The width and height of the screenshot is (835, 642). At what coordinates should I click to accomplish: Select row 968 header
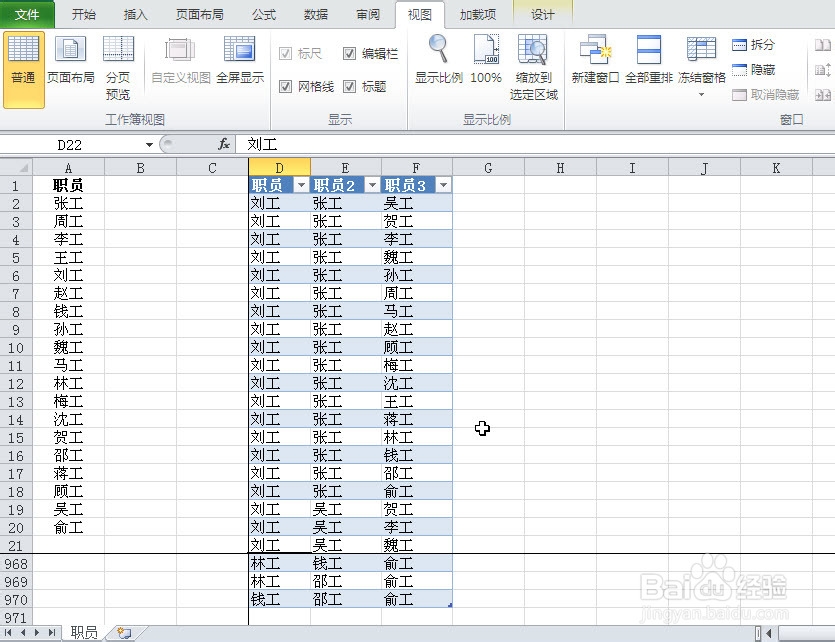pyautogui.click(x=16, y=563)
